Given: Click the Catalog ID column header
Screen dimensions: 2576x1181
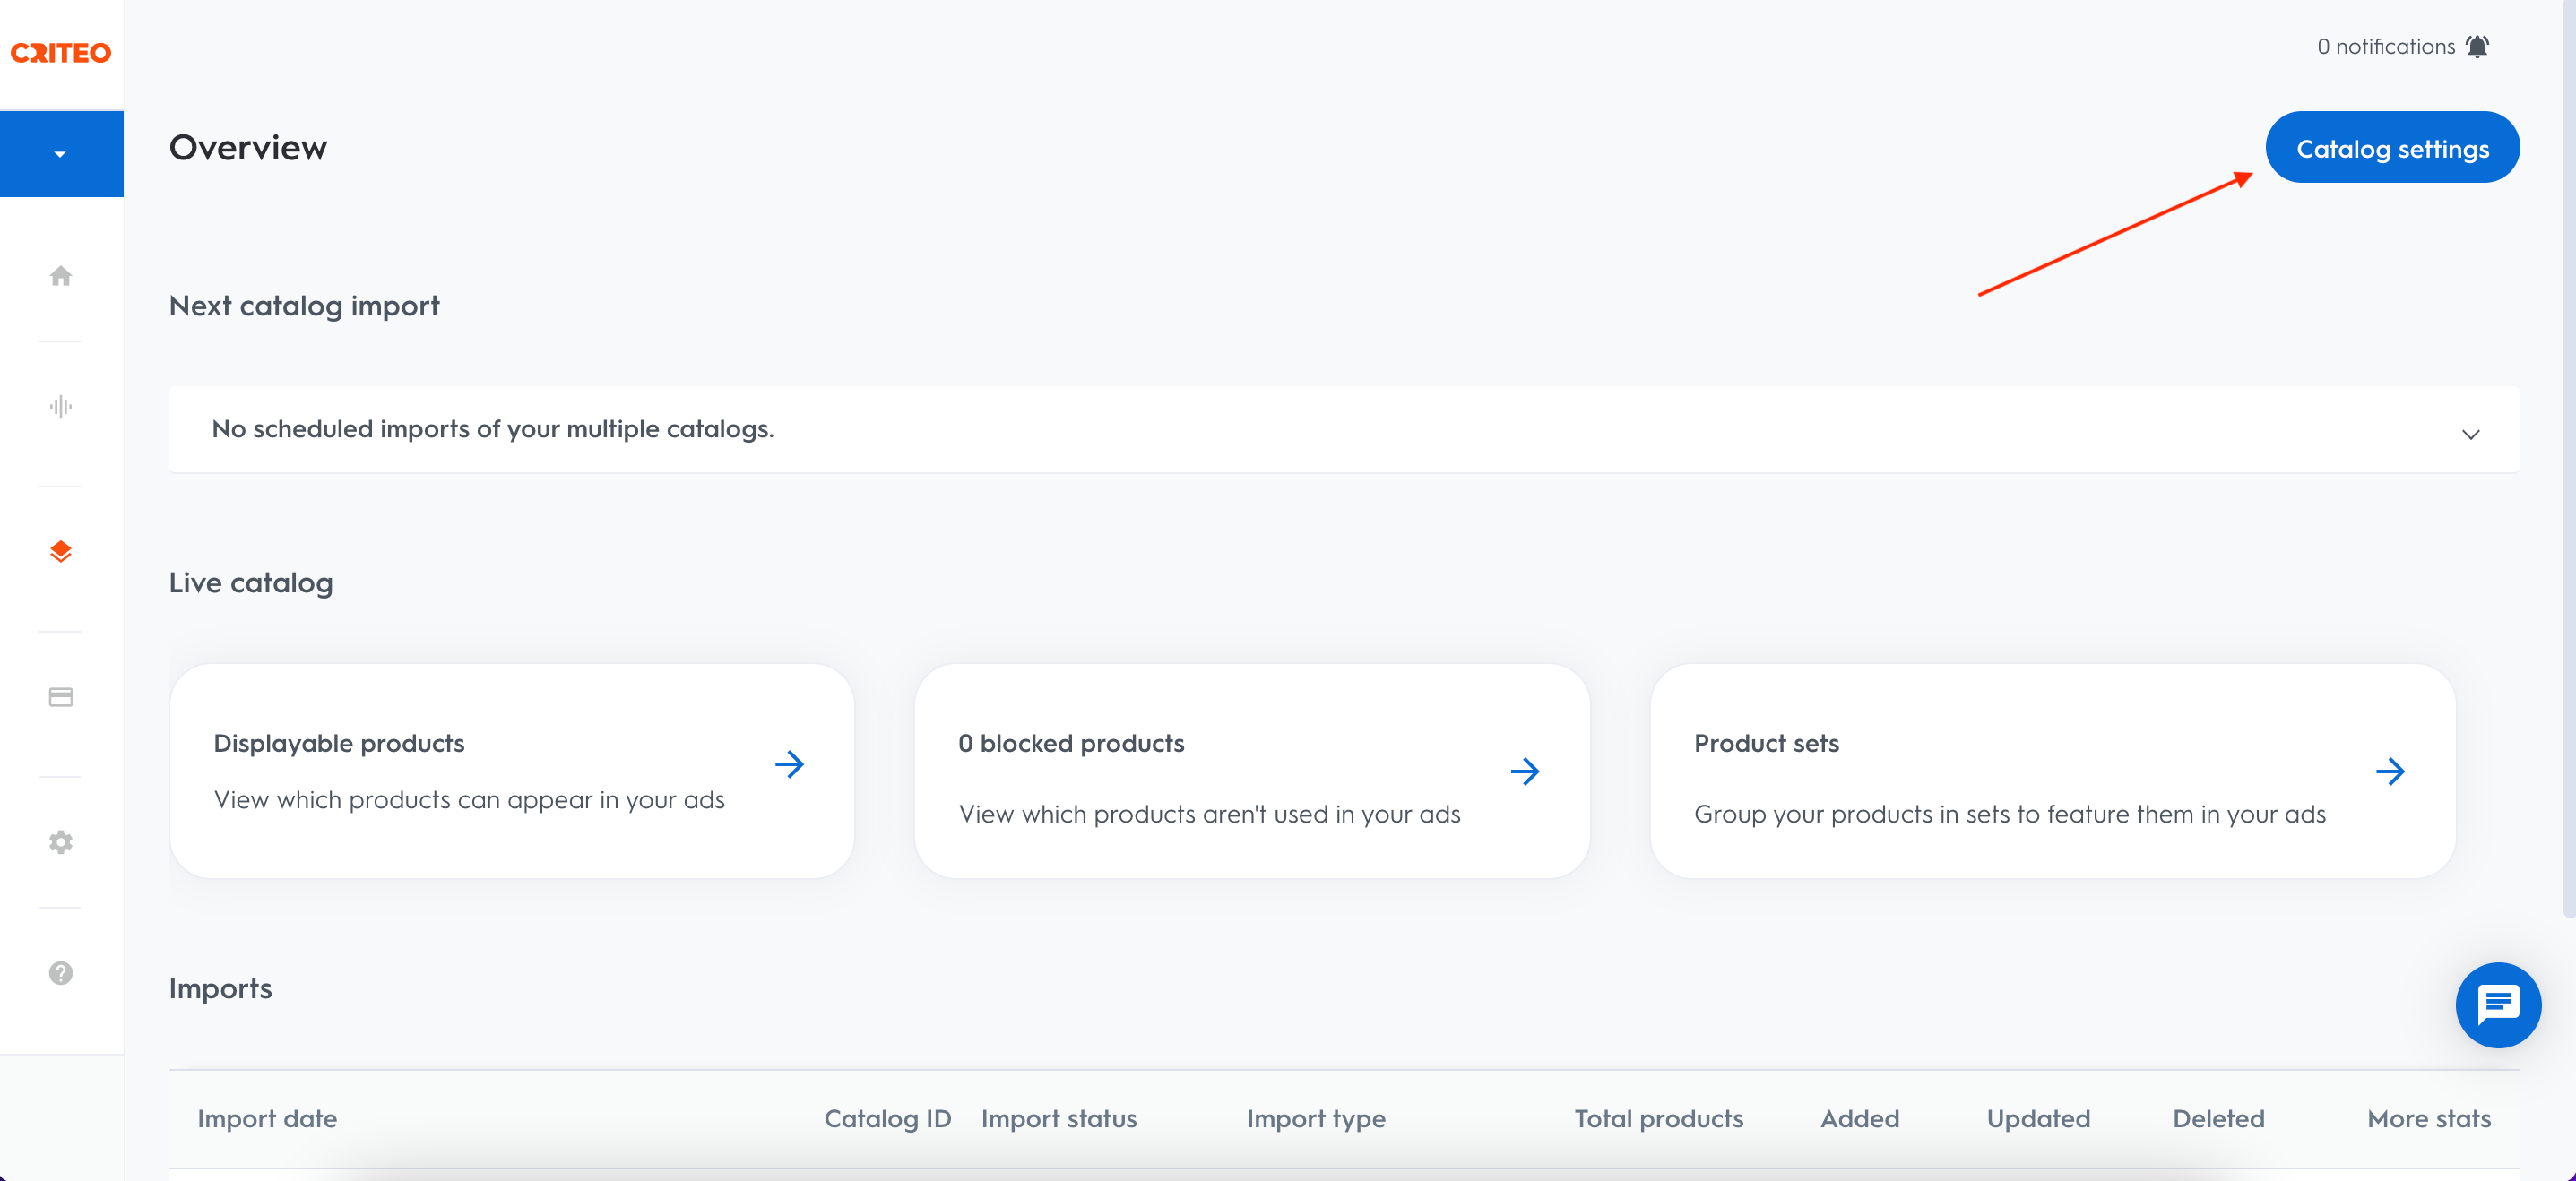Looking at the screenshot, I should tap(888, 1119).
